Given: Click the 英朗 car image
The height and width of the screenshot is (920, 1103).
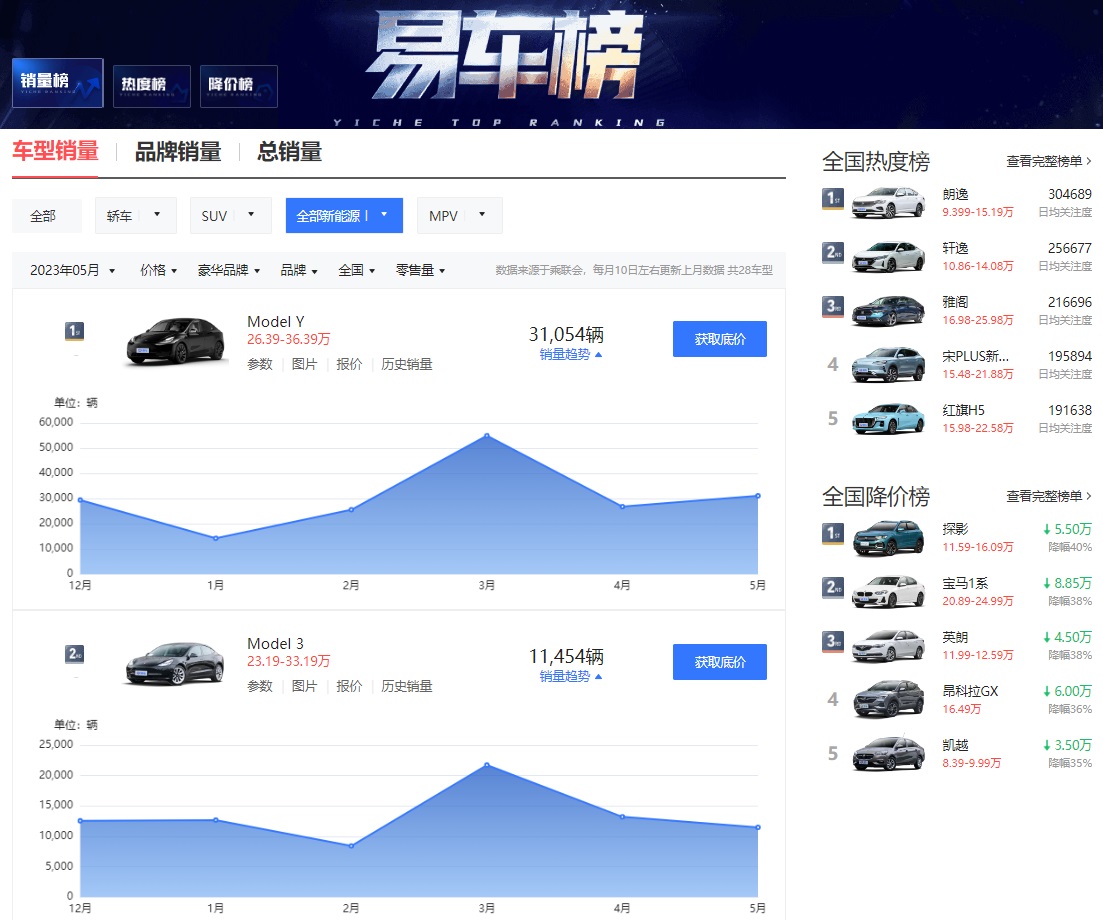Looking at the screenshot, I should (888, 646).
